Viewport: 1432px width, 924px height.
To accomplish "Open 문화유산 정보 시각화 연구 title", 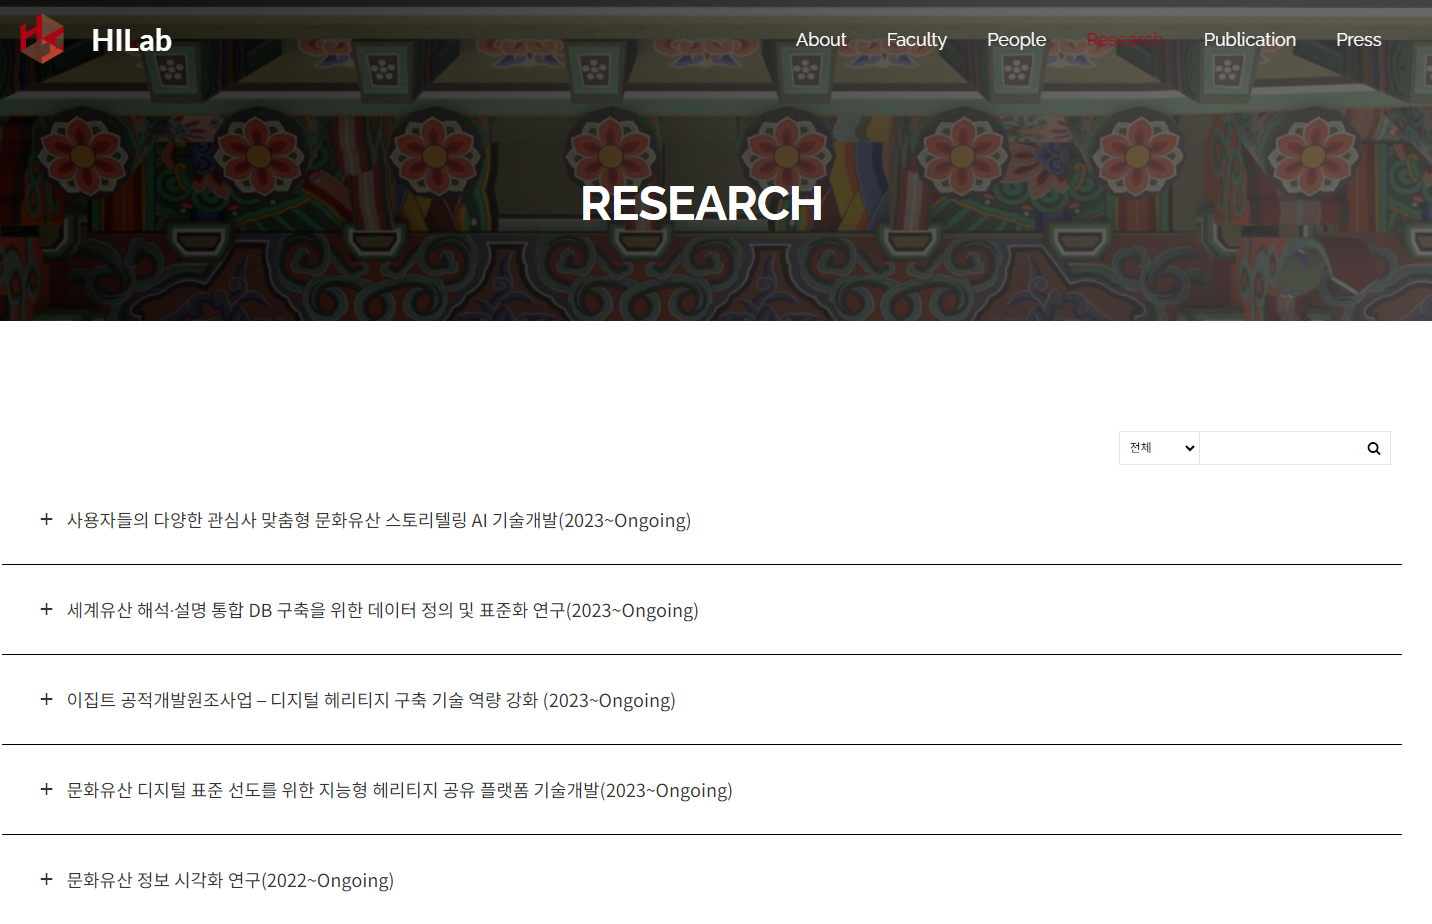I will point(230,880).
